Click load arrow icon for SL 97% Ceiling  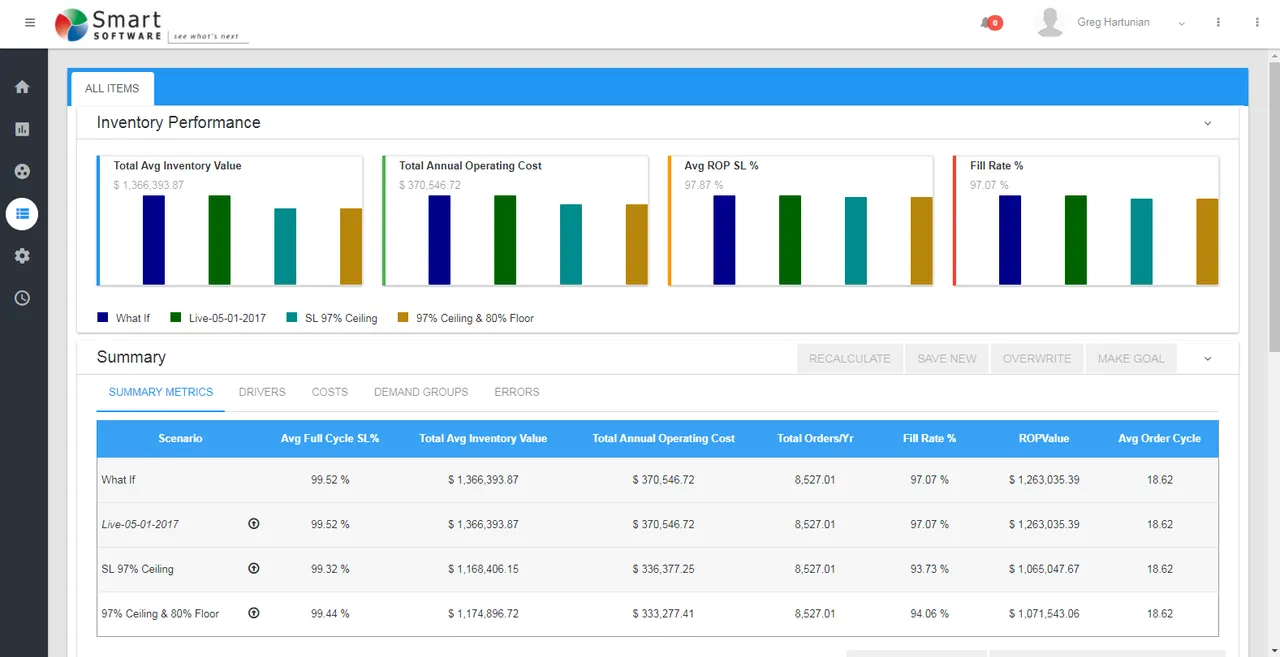click(x=254, y=568)
